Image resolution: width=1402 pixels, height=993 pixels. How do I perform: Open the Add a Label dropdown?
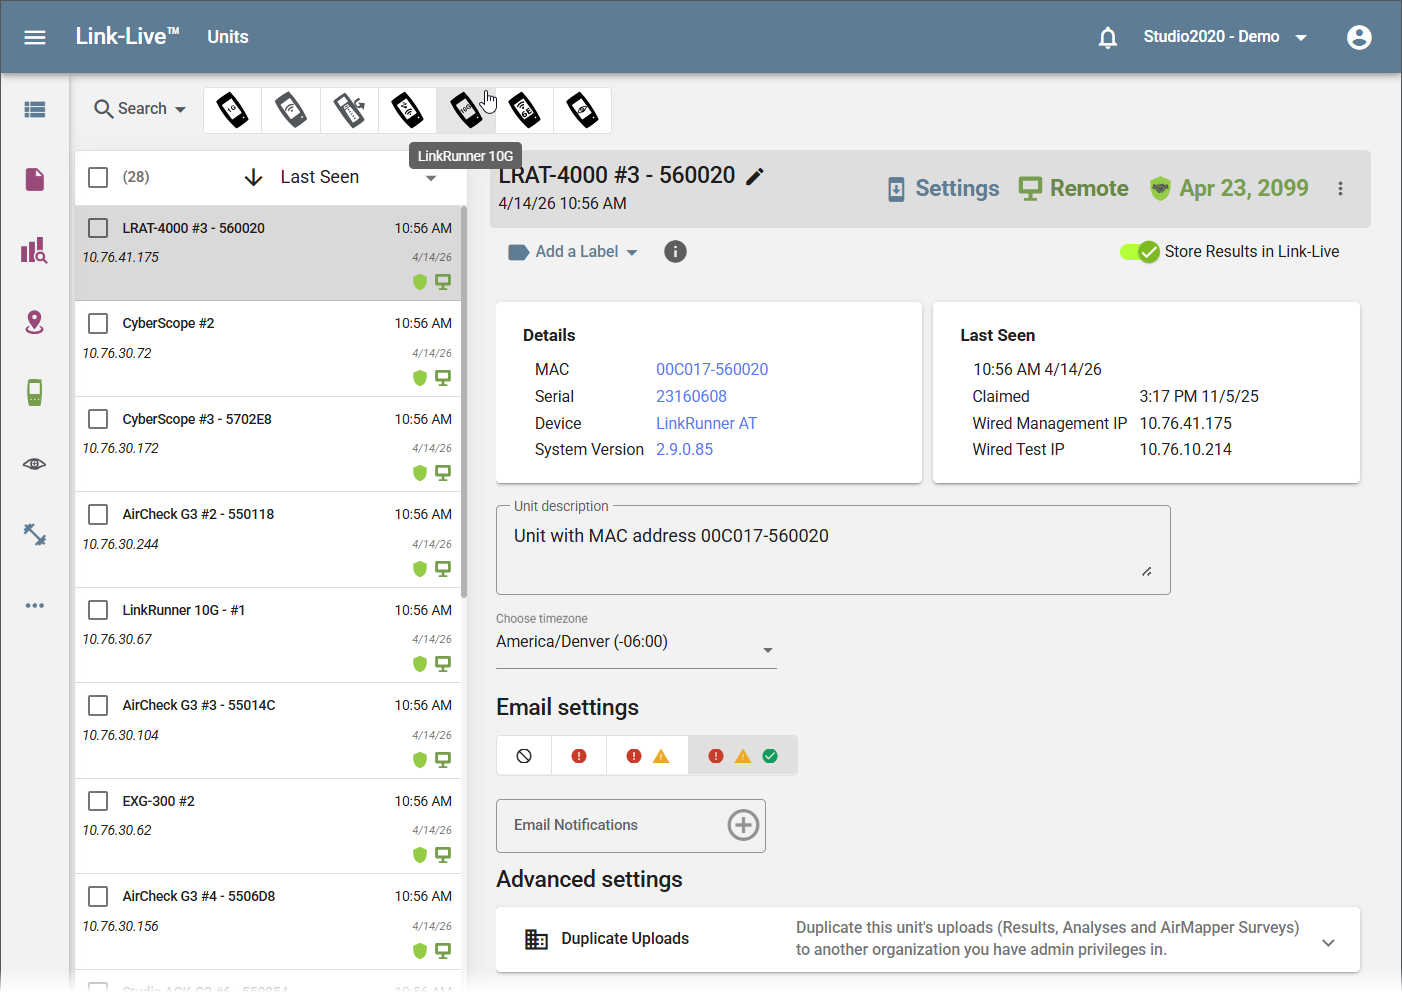(573, 252)
